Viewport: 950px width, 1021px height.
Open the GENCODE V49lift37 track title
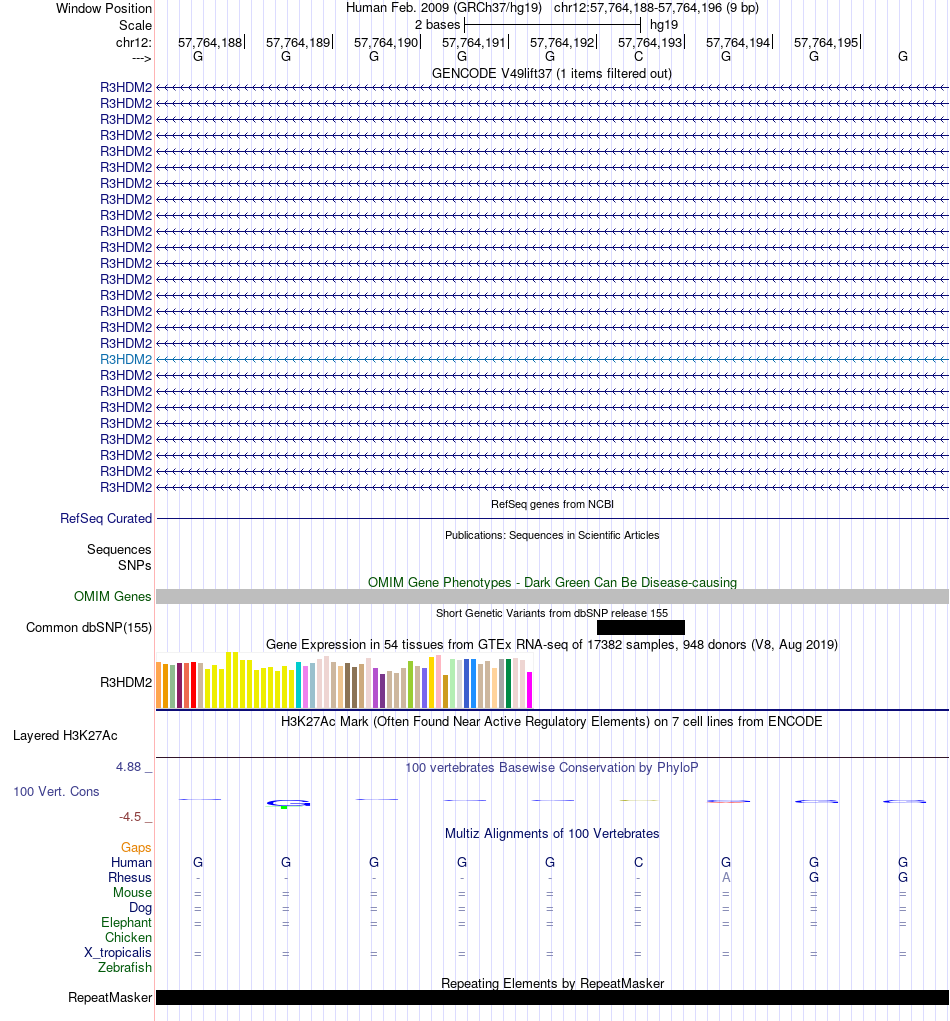pos(552,74)
